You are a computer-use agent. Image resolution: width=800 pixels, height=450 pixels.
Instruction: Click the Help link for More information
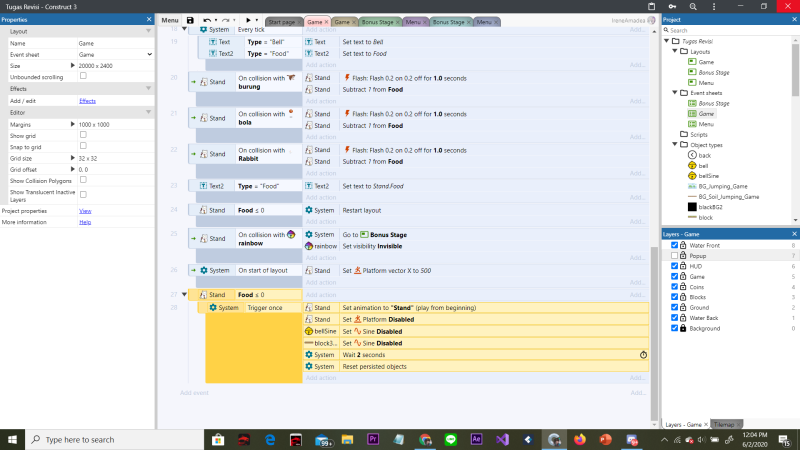85,222
